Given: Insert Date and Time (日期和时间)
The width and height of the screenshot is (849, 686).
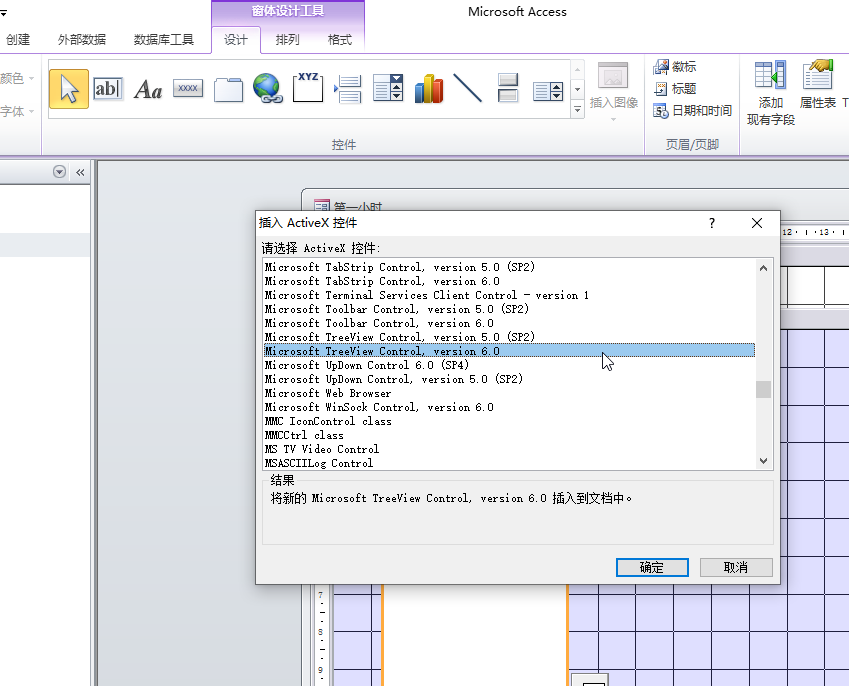Looking at the screenshot, I should coord(693,110).
